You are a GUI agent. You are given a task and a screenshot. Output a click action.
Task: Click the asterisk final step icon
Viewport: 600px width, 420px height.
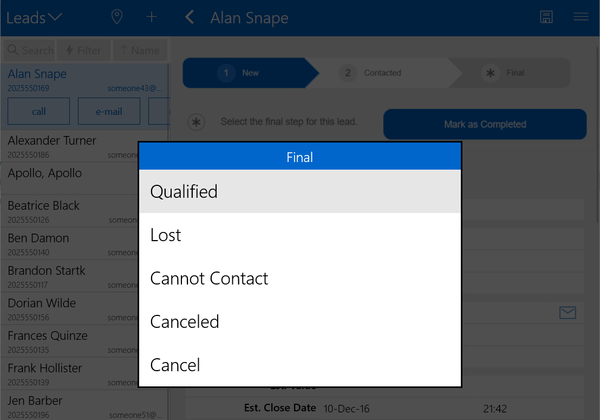[197, 122]
